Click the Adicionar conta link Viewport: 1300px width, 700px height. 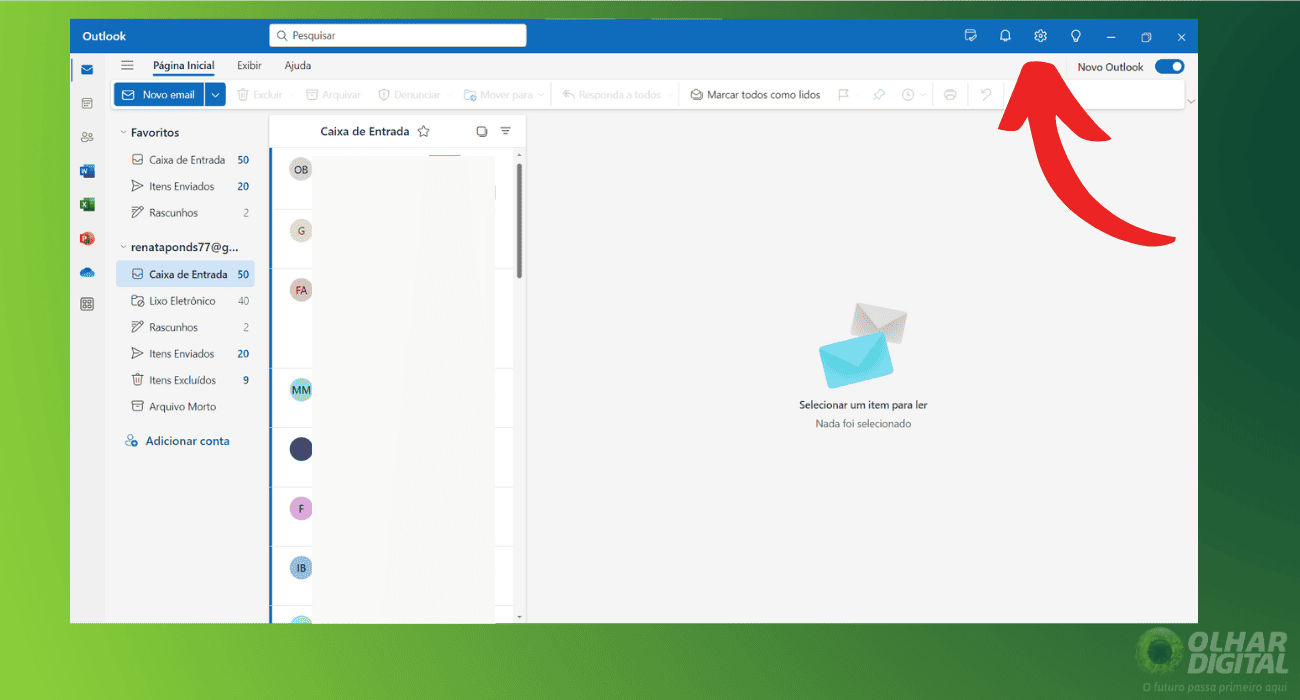(177, 441)
